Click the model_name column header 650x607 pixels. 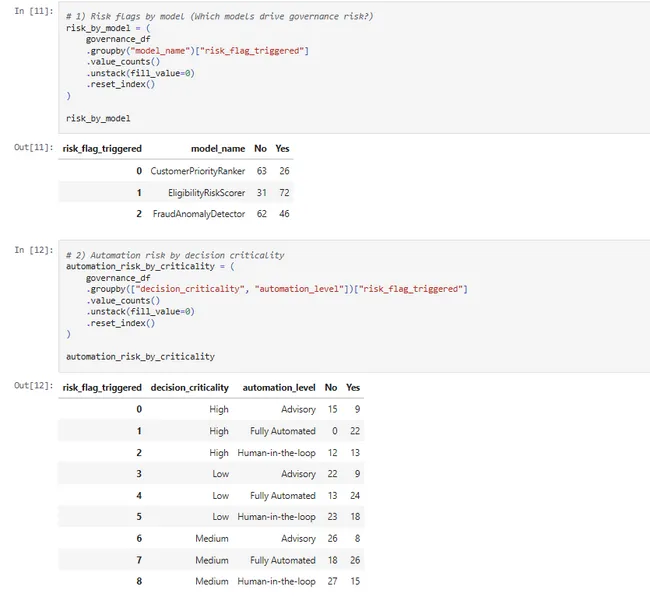217,149
